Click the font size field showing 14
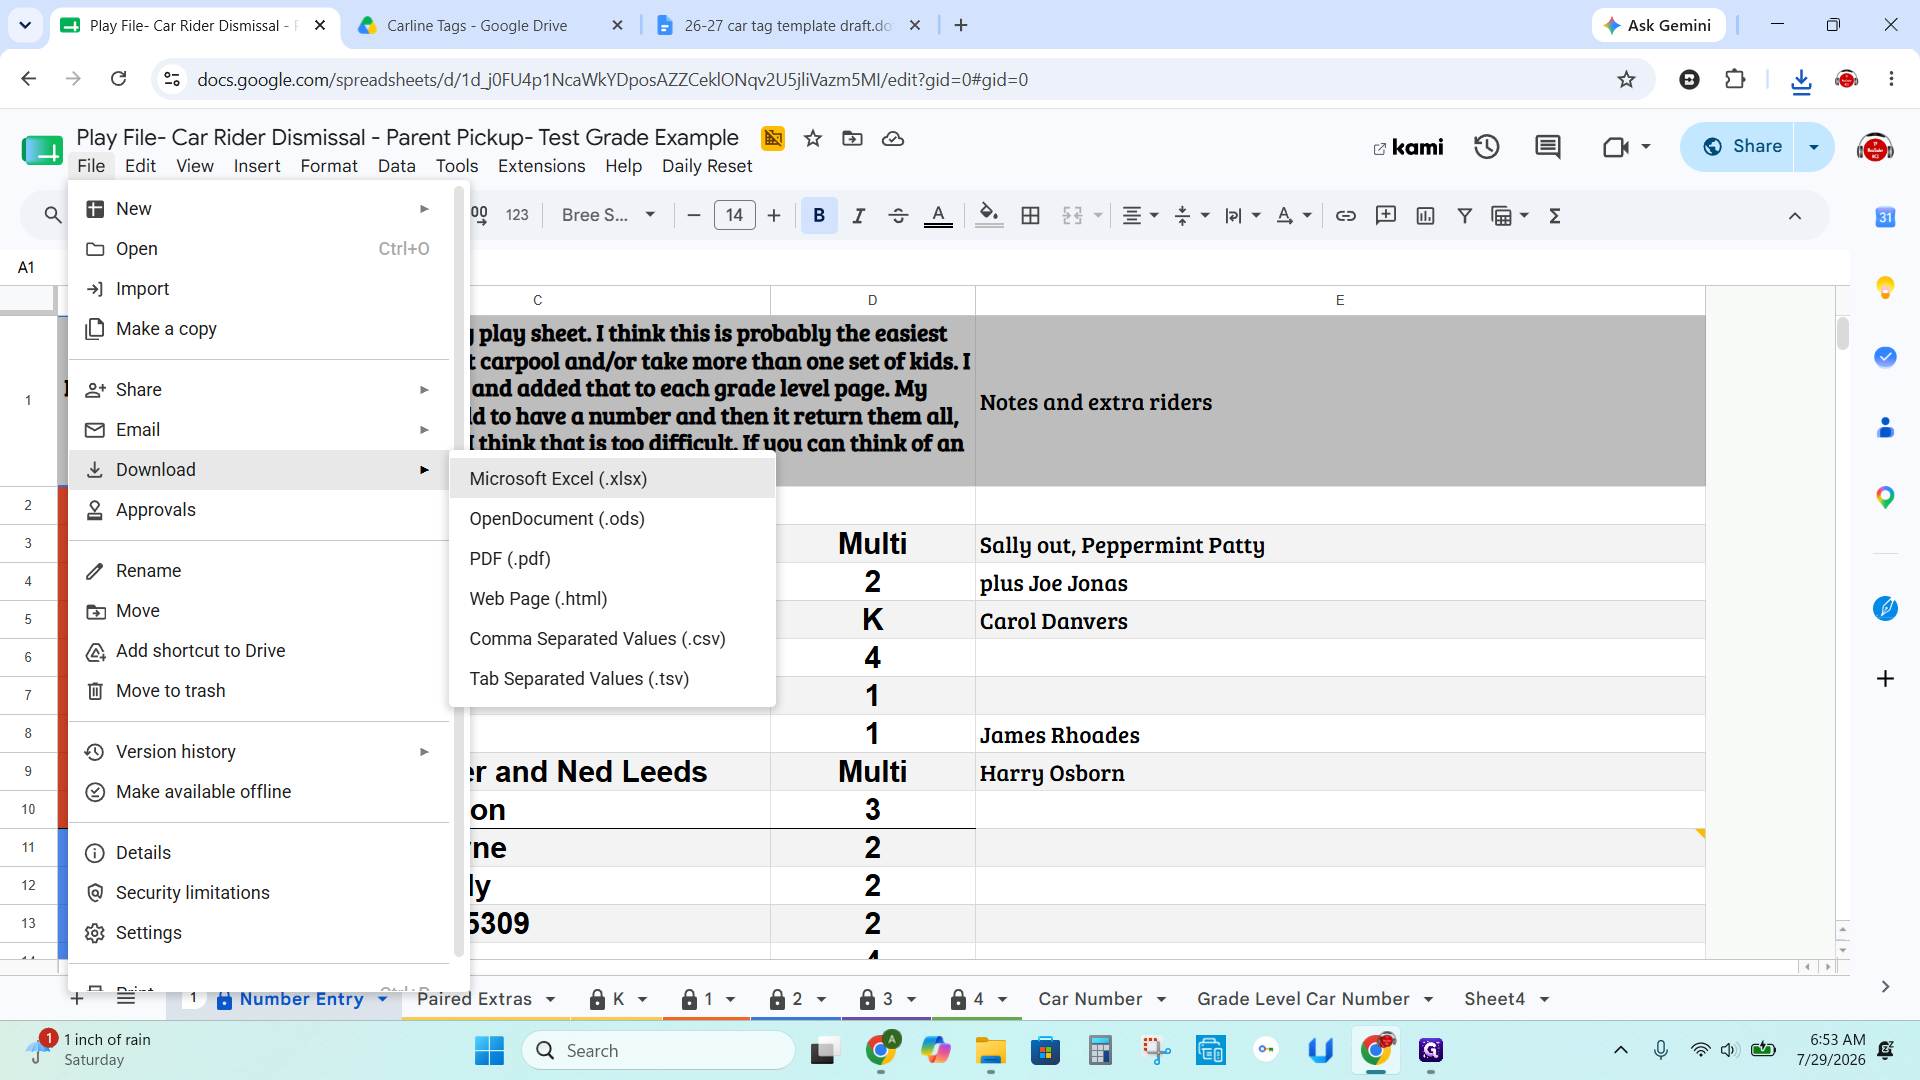The height and width of the screenshot is (1080, 1920). point(735,215)
